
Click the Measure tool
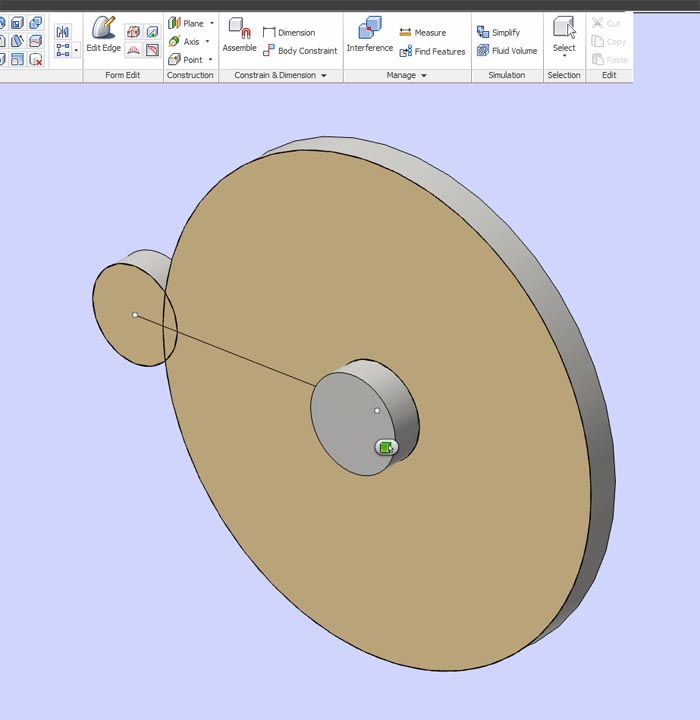pyautogui.click(x=423, y=32)
